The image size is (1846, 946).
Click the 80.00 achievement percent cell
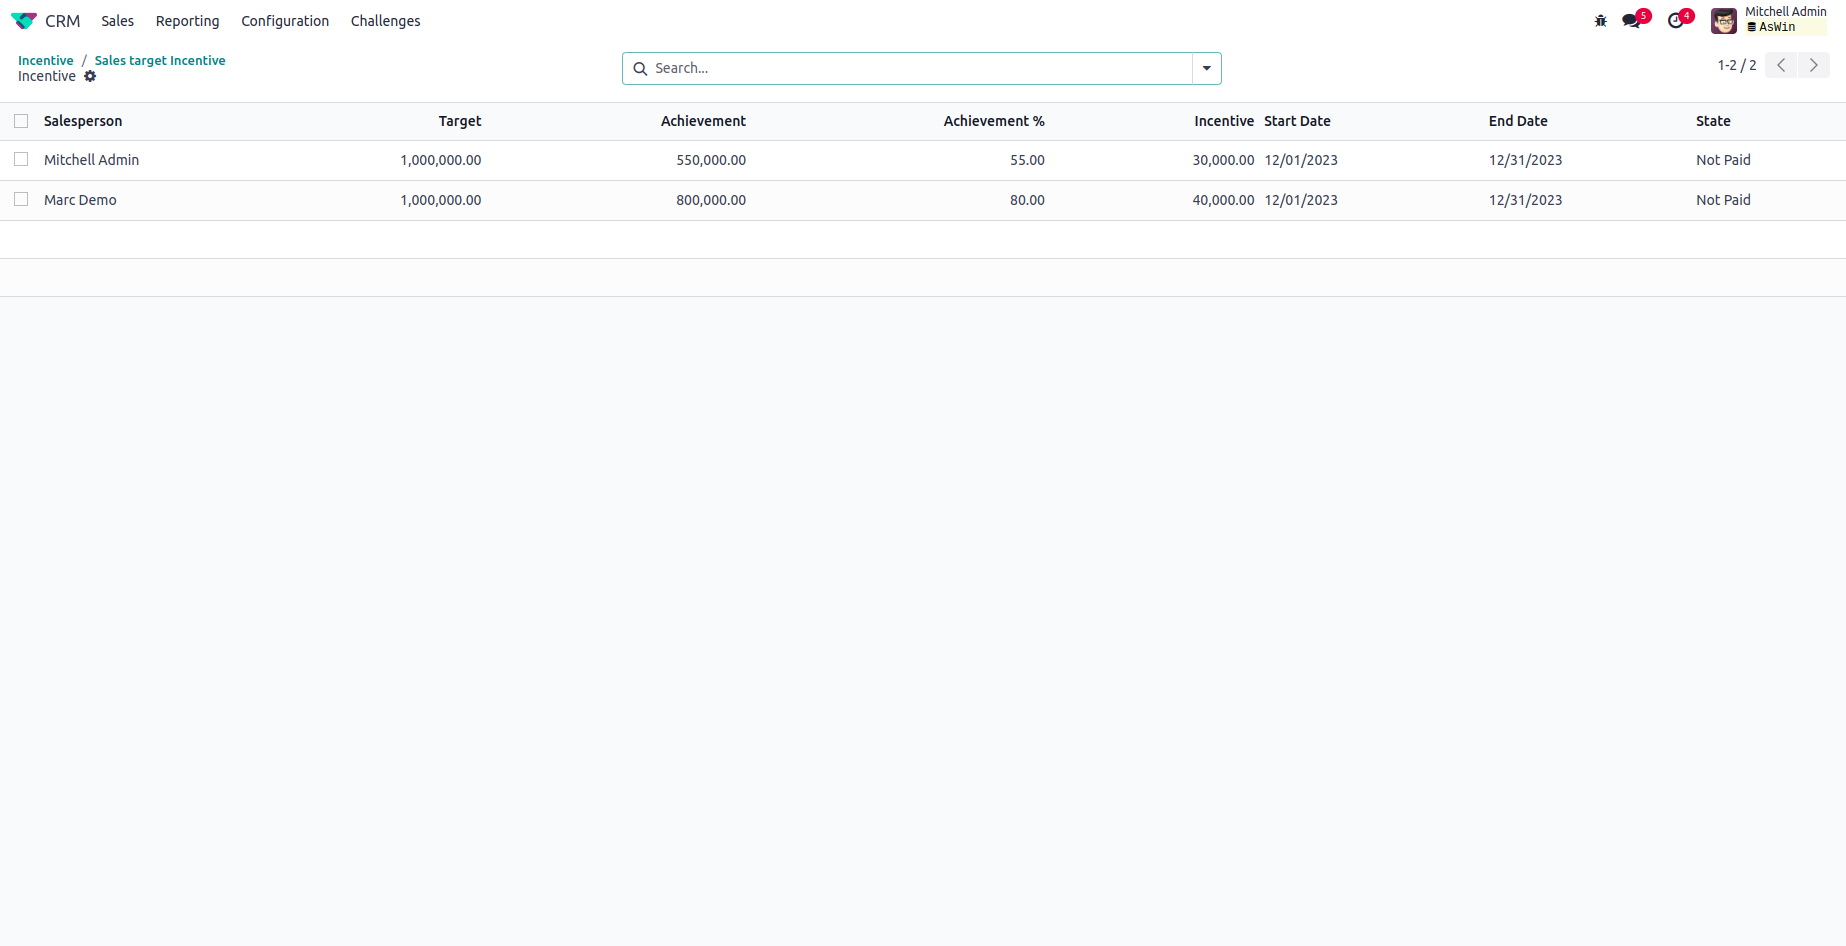pyautogui.click(x=1027, y=200)
